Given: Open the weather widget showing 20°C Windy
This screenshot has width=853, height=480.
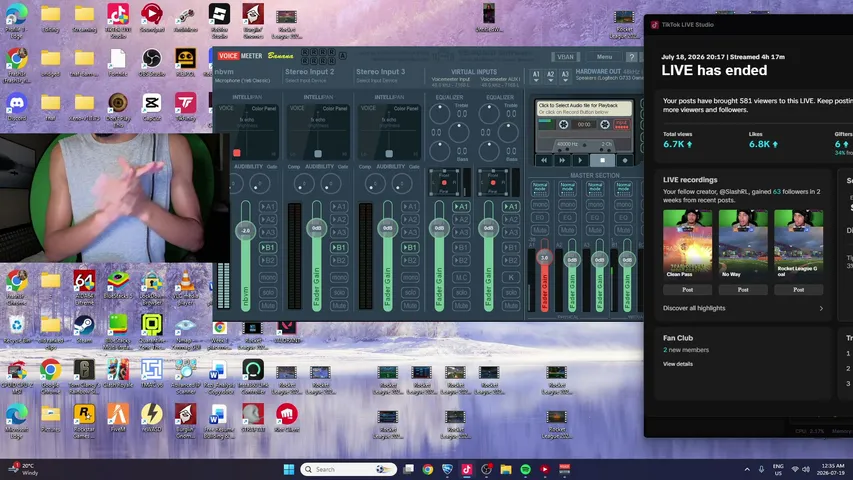Looking at the screenshot, I should click(x=23, y=469).
